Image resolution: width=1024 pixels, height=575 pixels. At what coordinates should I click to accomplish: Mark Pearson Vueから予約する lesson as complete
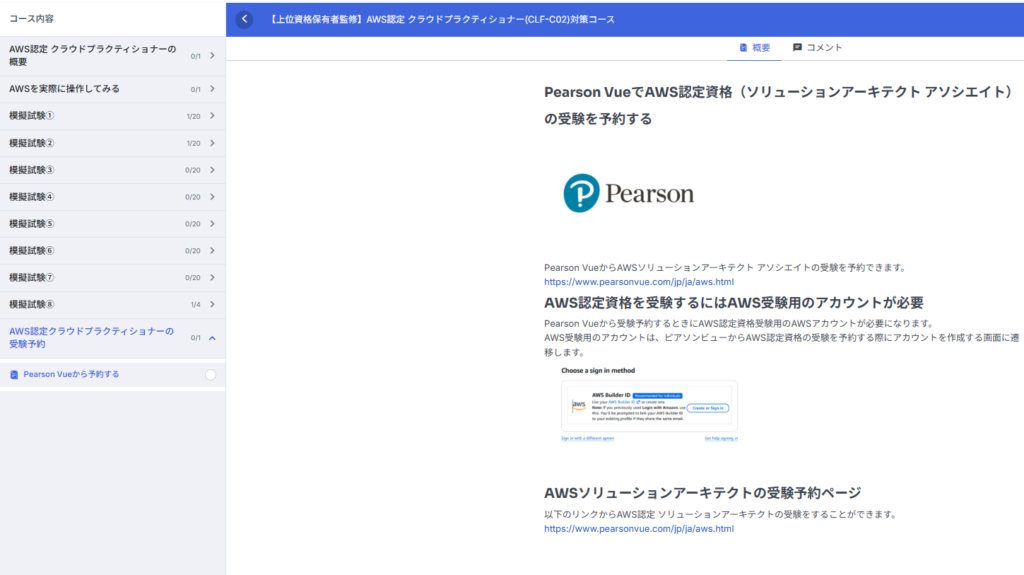click(x=210, y=375)
